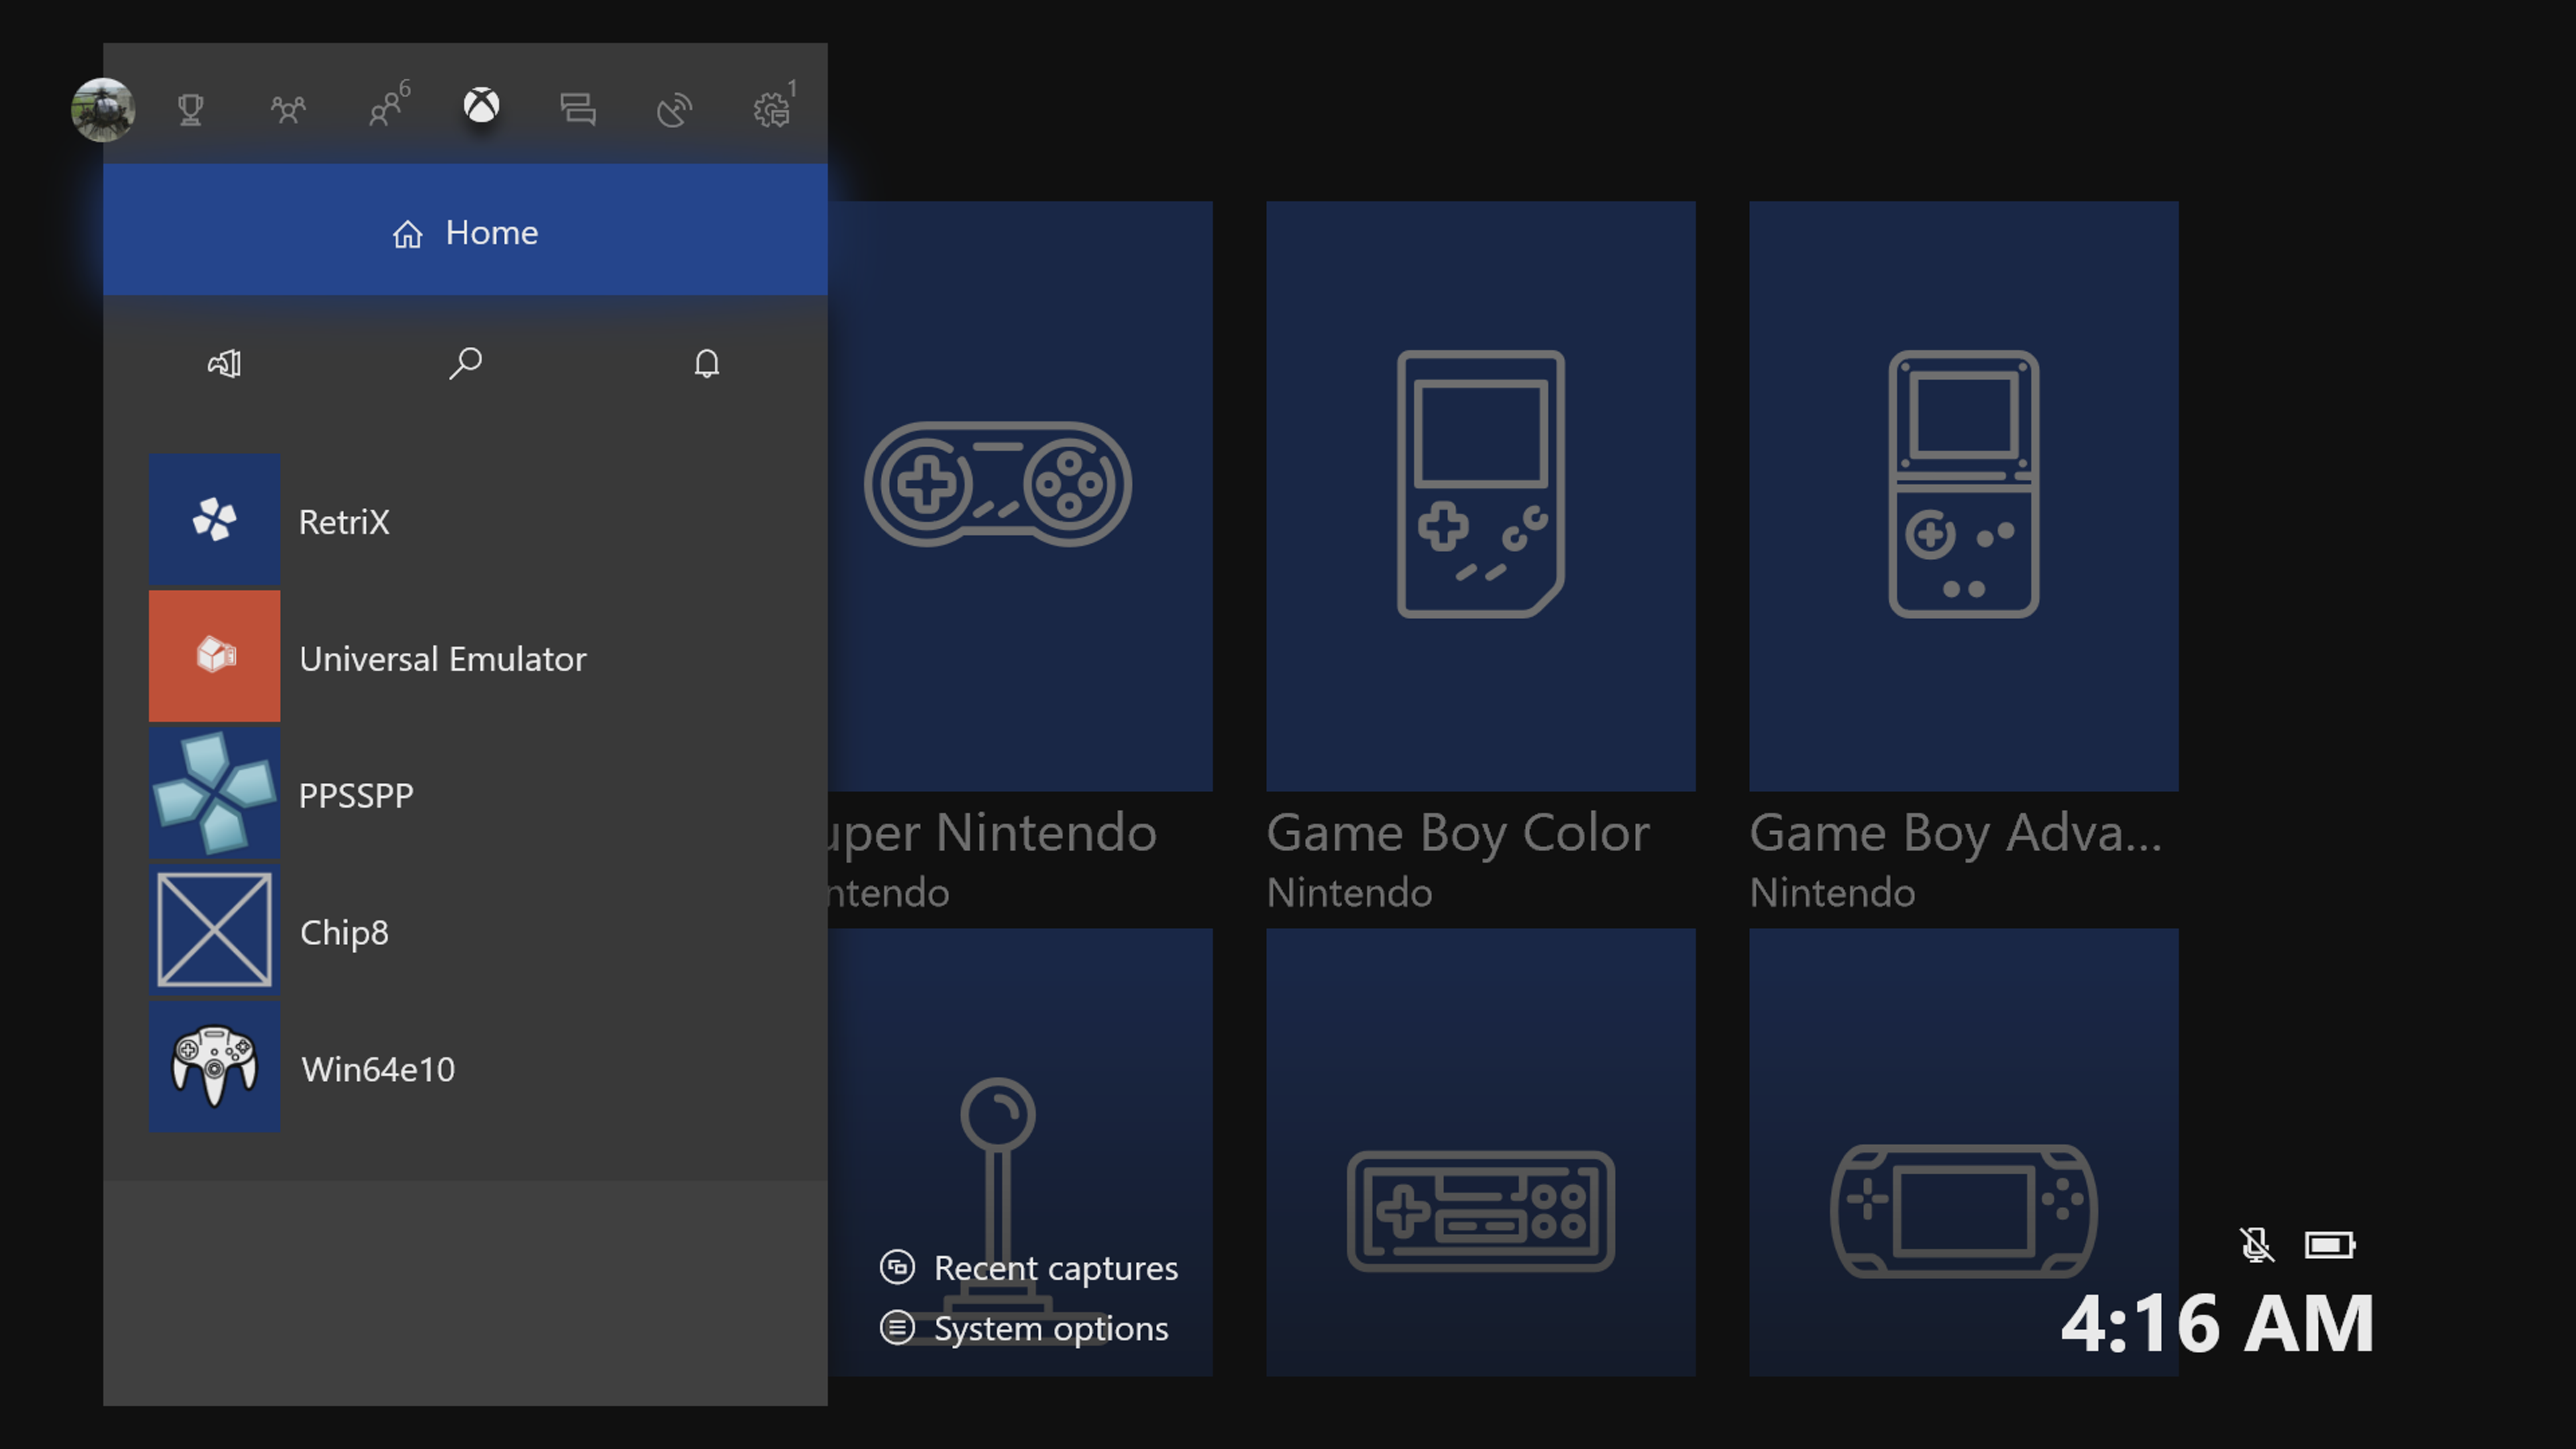Viewport: 2576px width, 1449px height.
Task: Open the People friends tab
Action: coord(288,109)
